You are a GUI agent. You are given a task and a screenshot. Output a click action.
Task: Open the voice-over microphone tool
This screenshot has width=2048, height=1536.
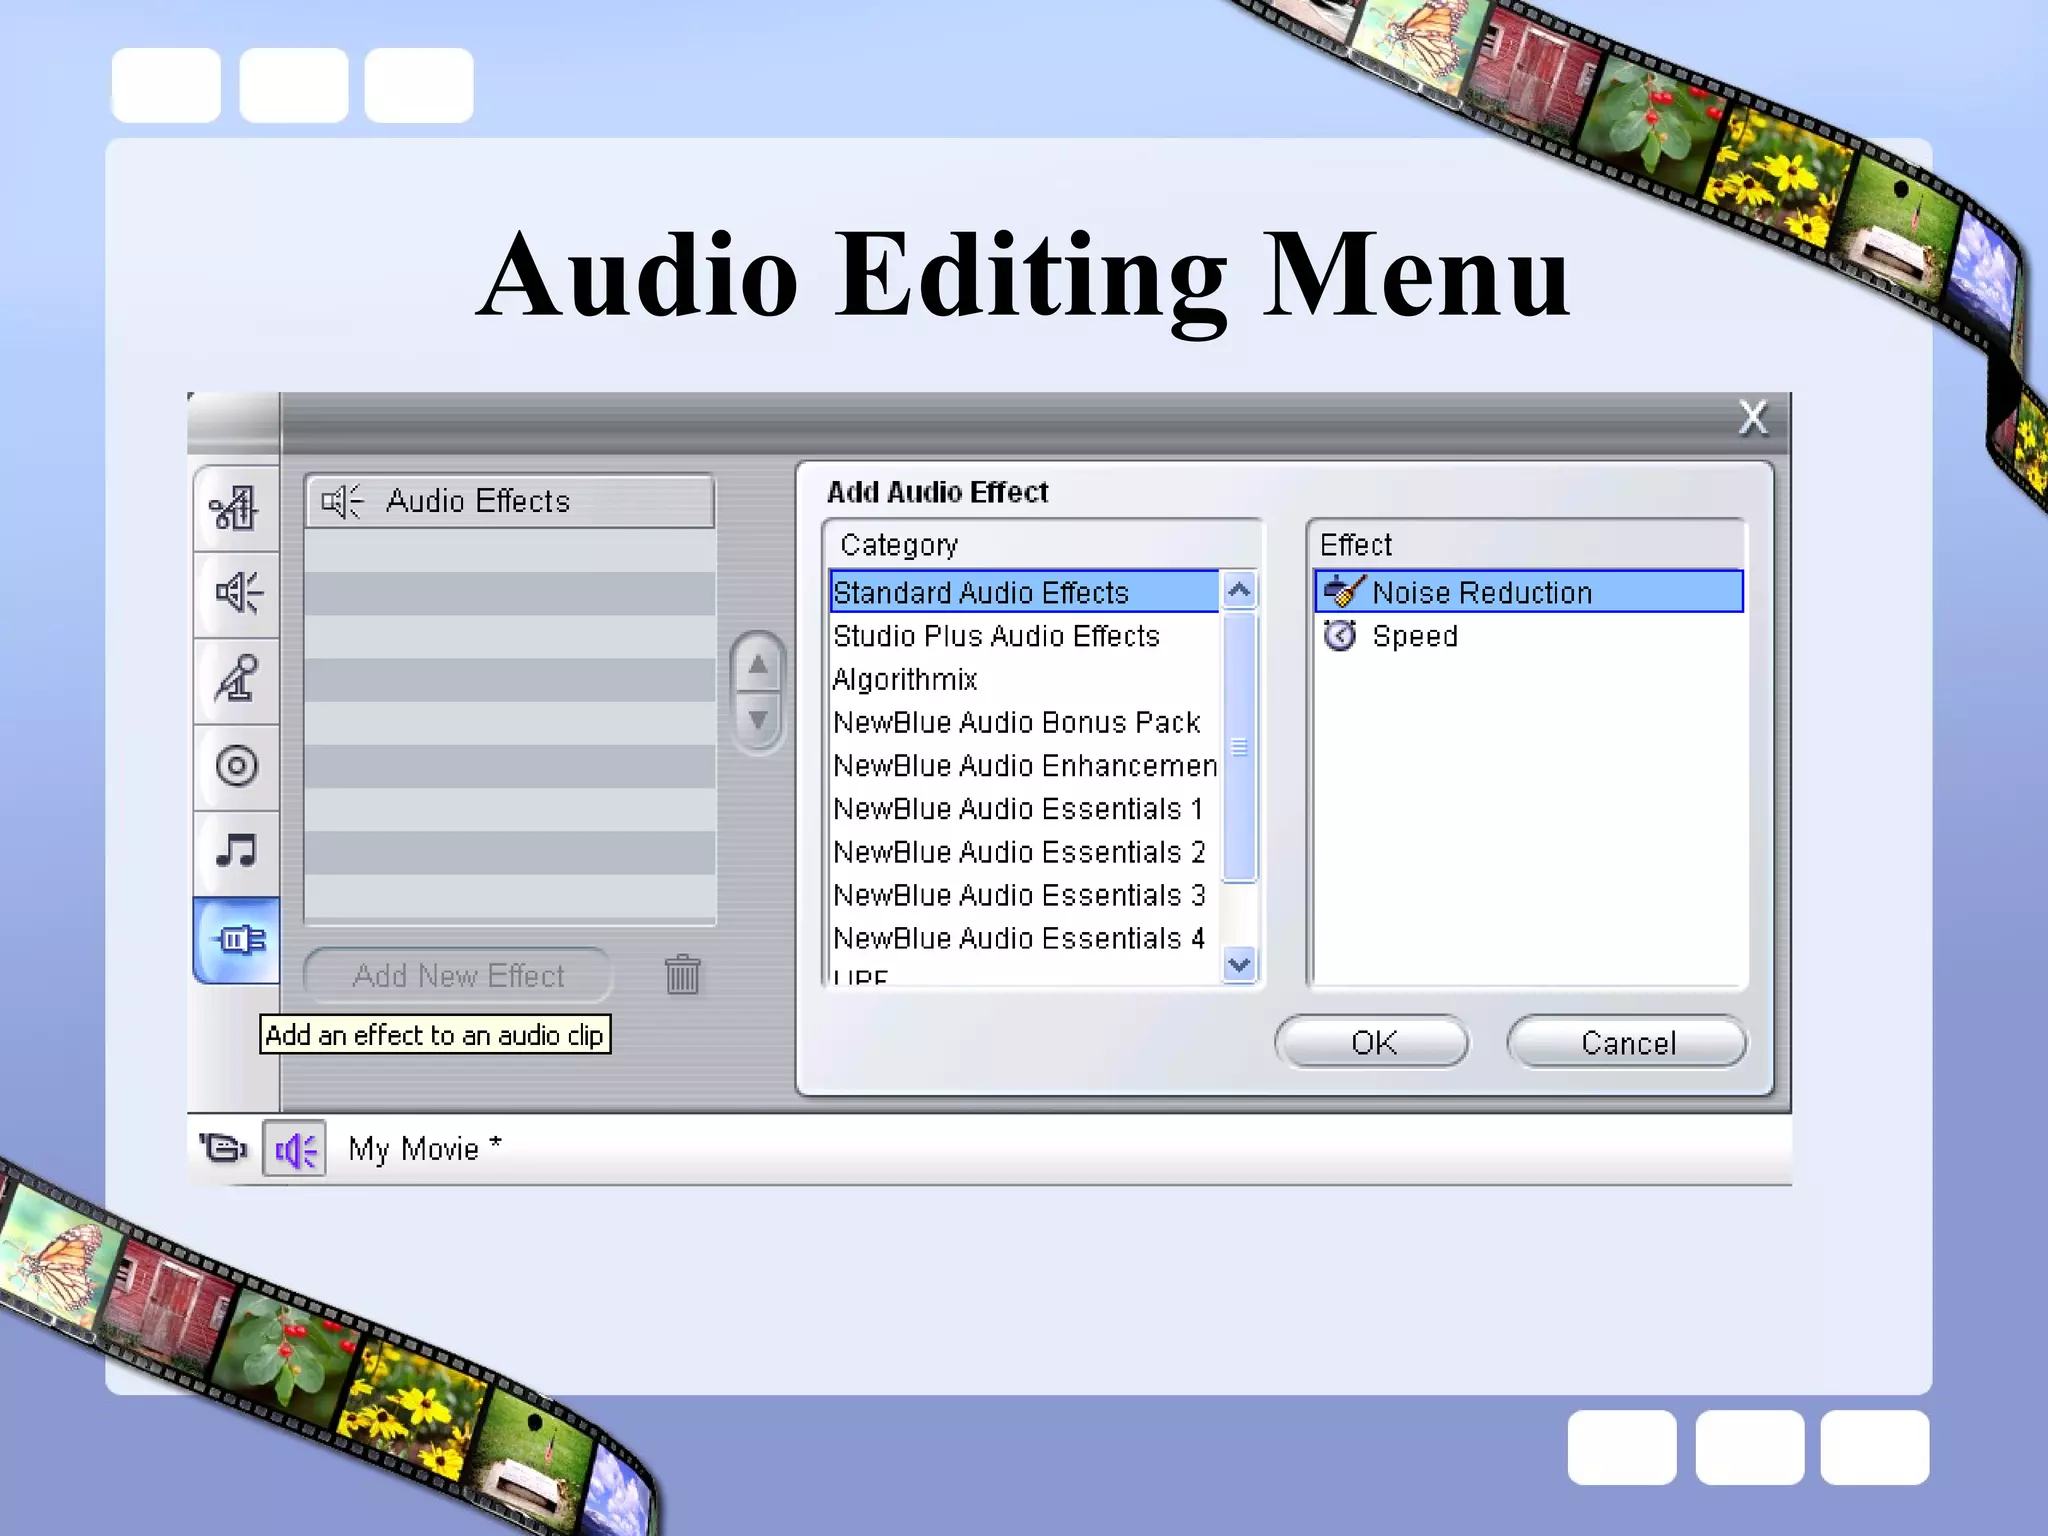[x=236, y=680]
